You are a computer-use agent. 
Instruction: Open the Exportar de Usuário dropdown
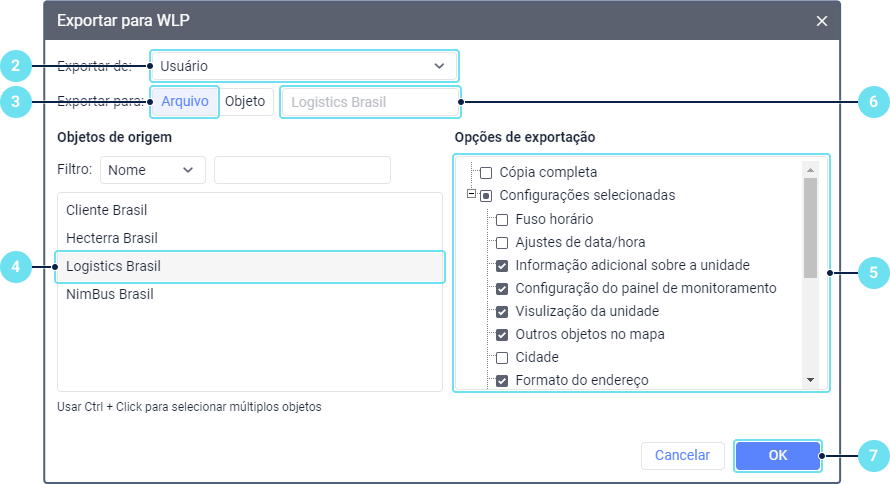[x=304, y=66]
